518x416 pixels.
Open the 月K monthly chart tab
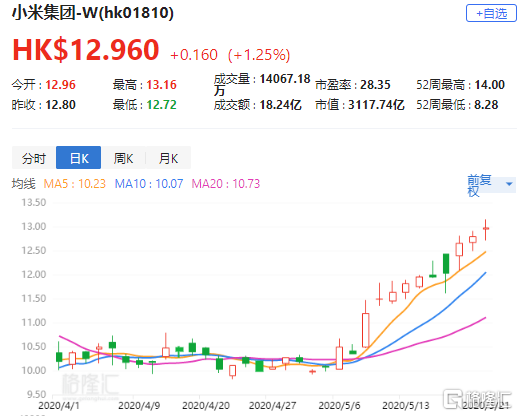click(x=168, y=158)
